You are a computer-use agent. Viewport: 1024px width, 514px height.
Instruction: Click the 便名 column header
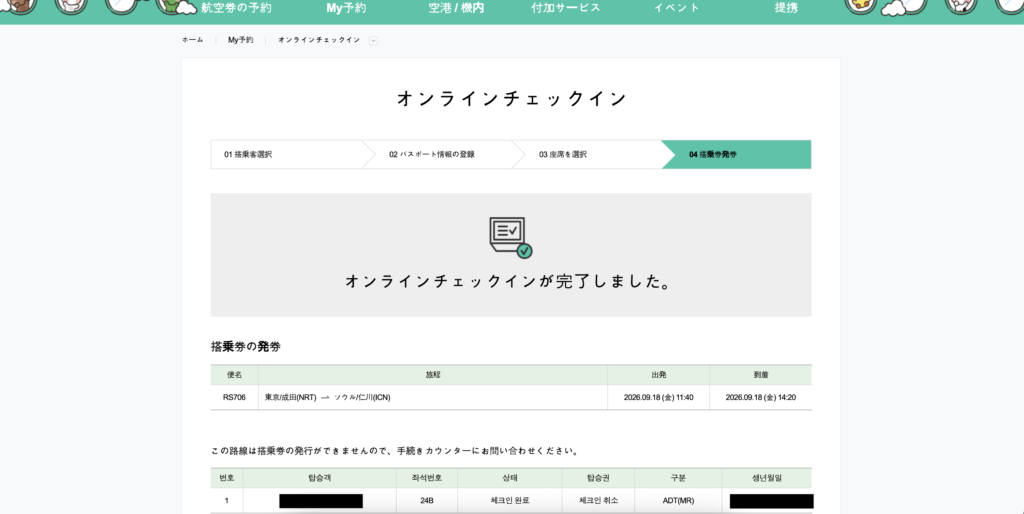[234, 375]
